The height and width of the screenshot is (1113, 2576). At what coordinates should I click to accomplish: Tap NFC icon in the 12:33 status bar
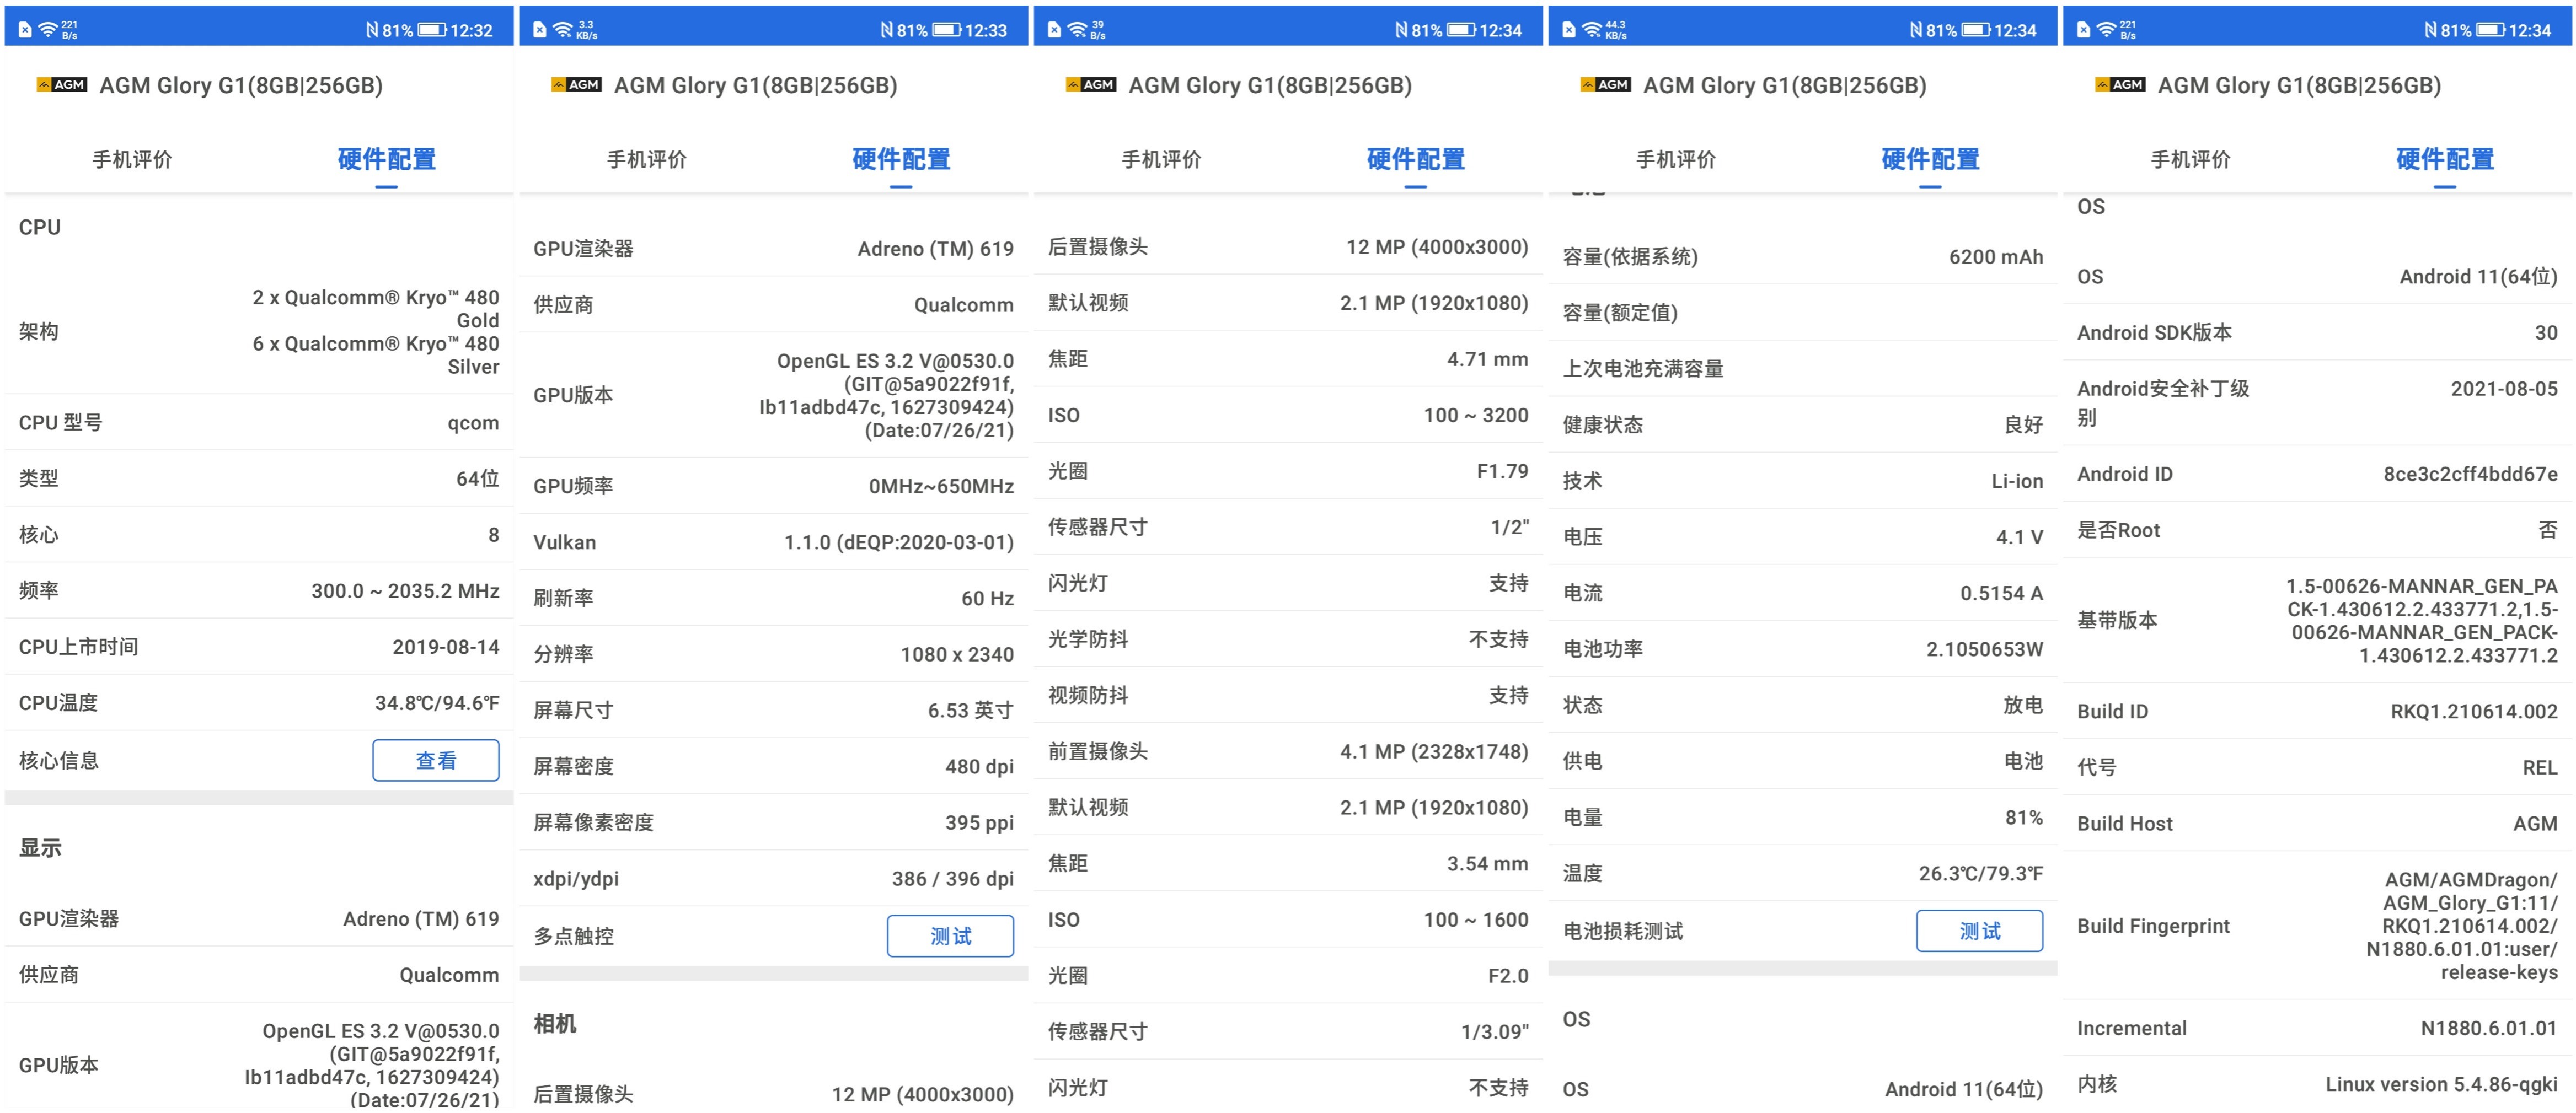click(x=887, y=30)
